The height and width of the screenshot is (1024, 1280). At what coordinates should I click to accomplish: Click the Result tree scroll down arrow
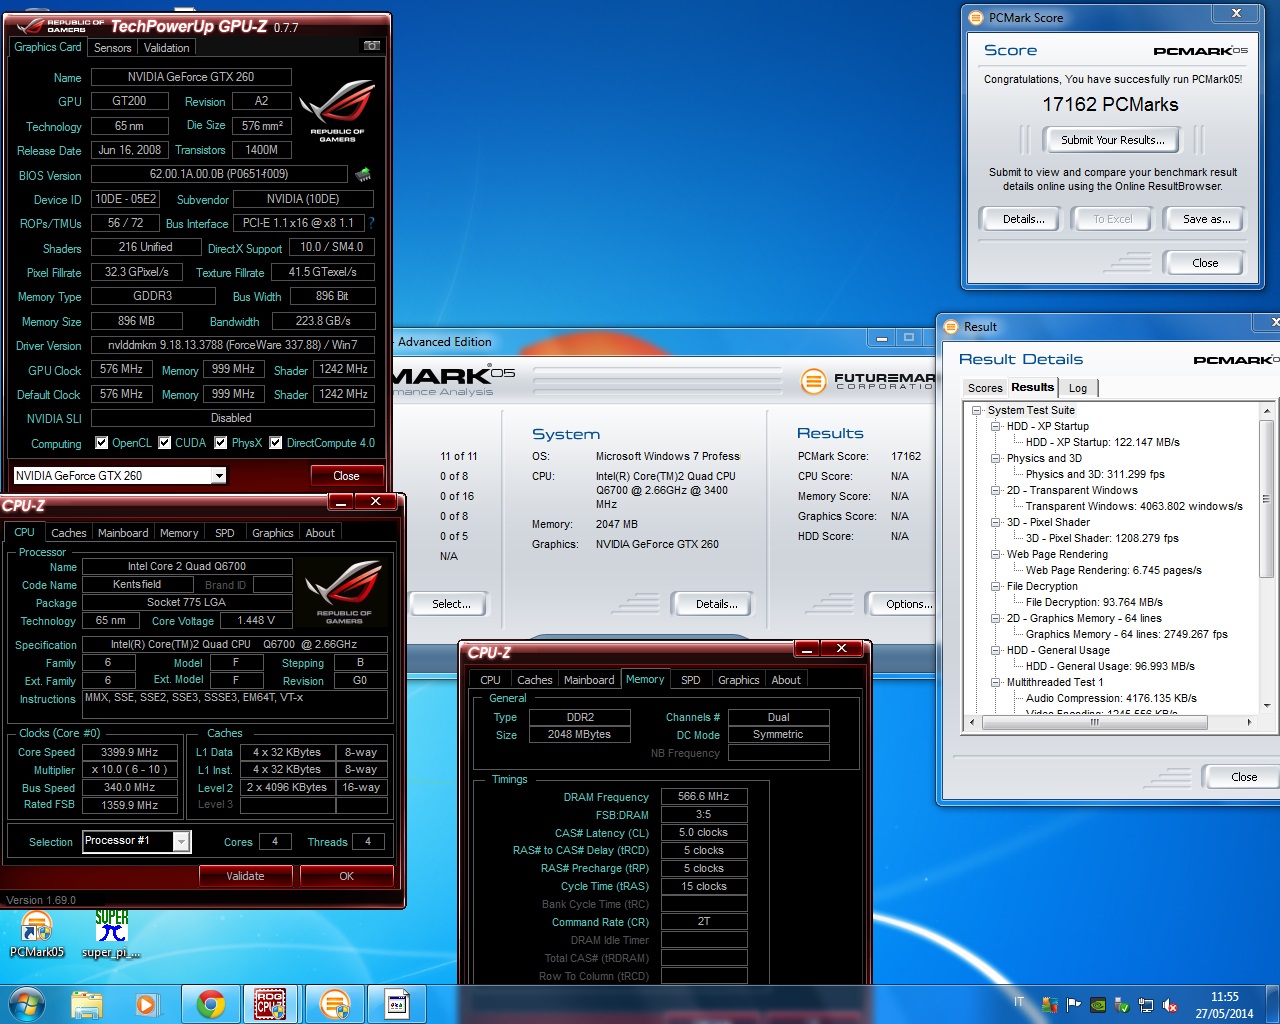[1266, 705]
